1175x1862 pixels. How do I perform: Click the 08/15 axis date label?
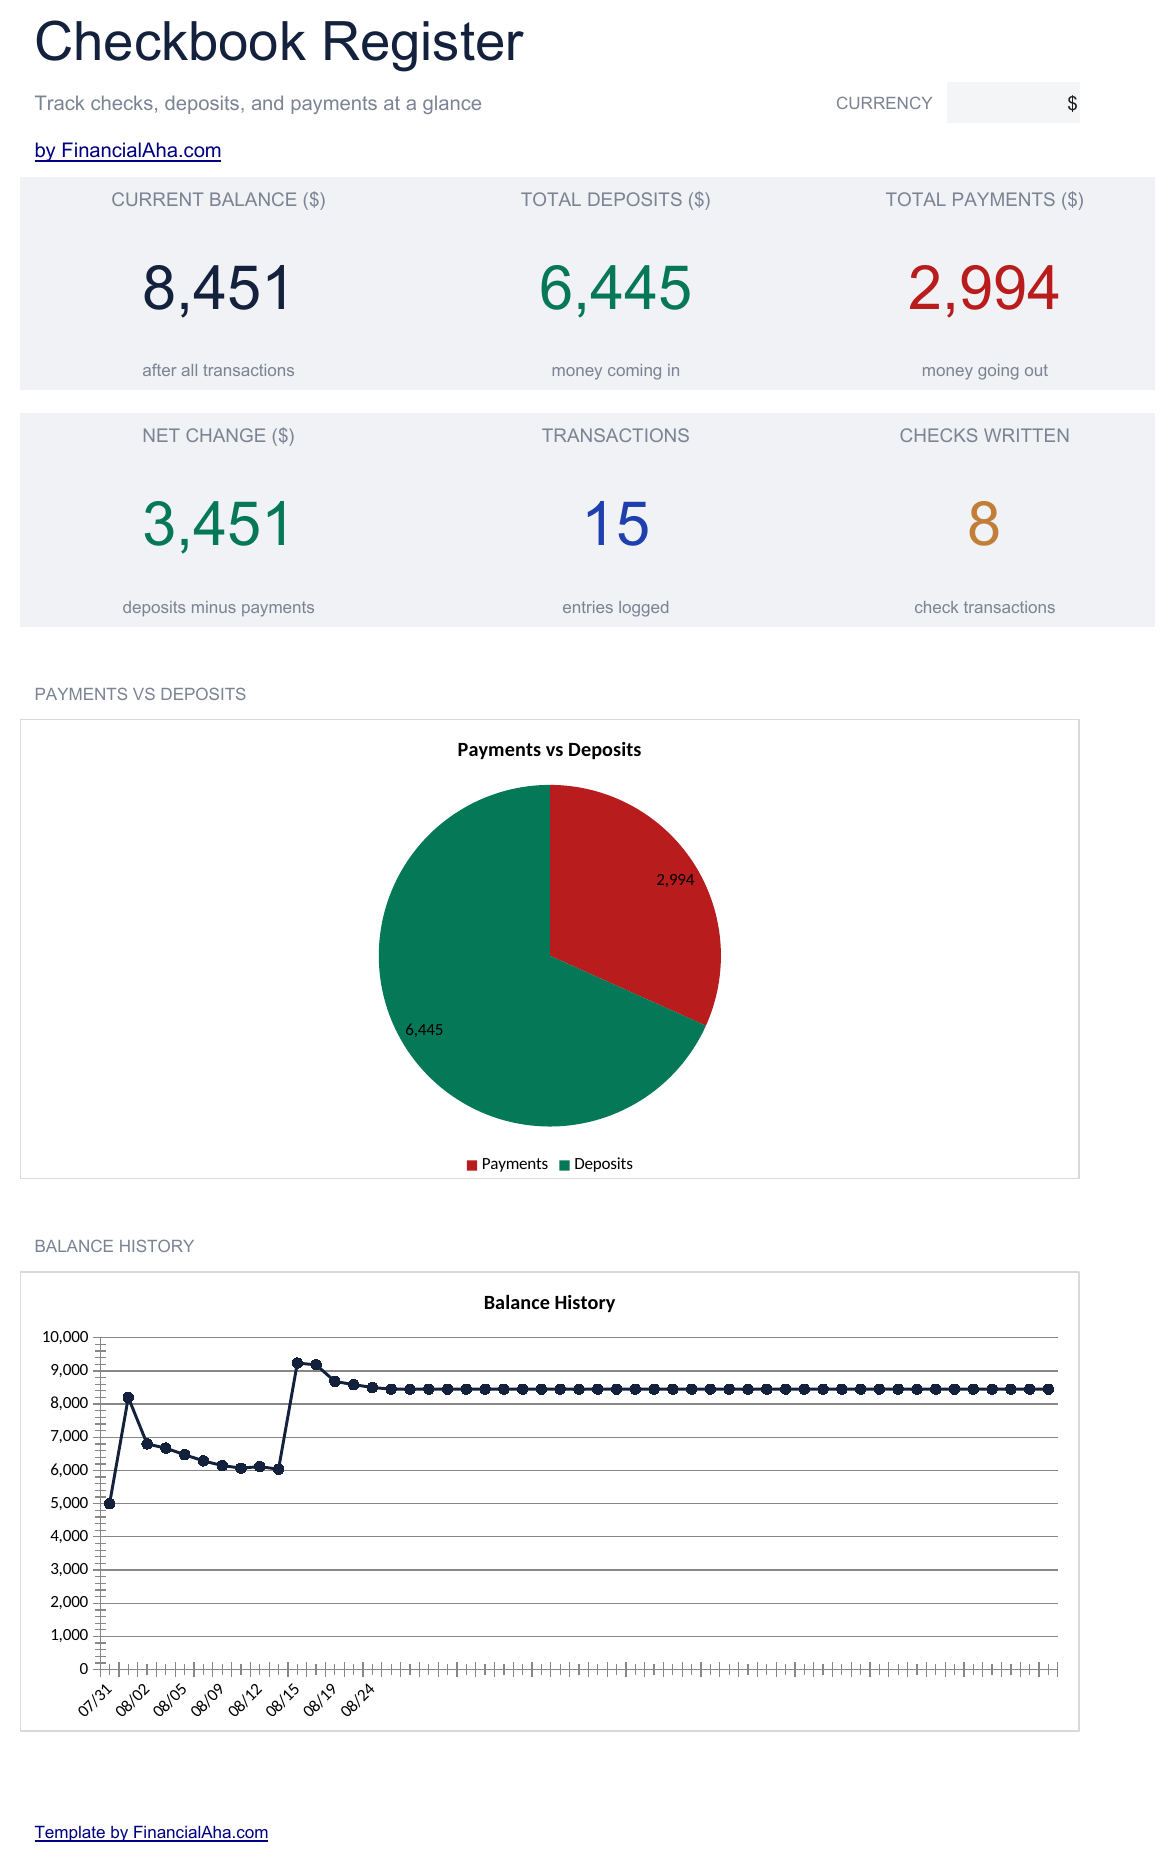pyautogui.click(x=283, y=1699)
